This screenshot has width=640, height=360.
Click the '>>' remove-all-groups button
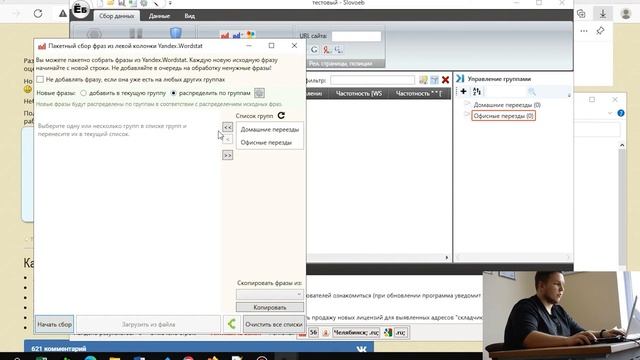(227, 155)
